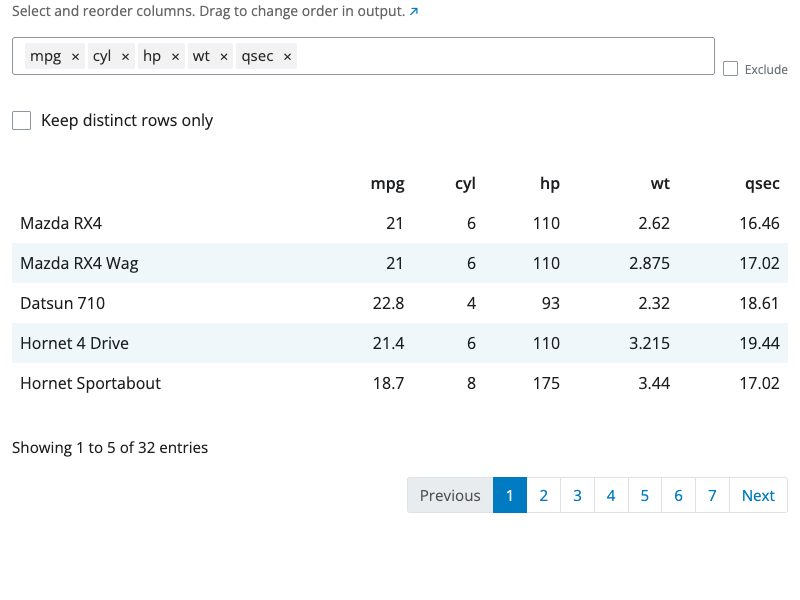Screen dimensions: 800x600
Task: Select page 1 in the pager
Action: 510,495
